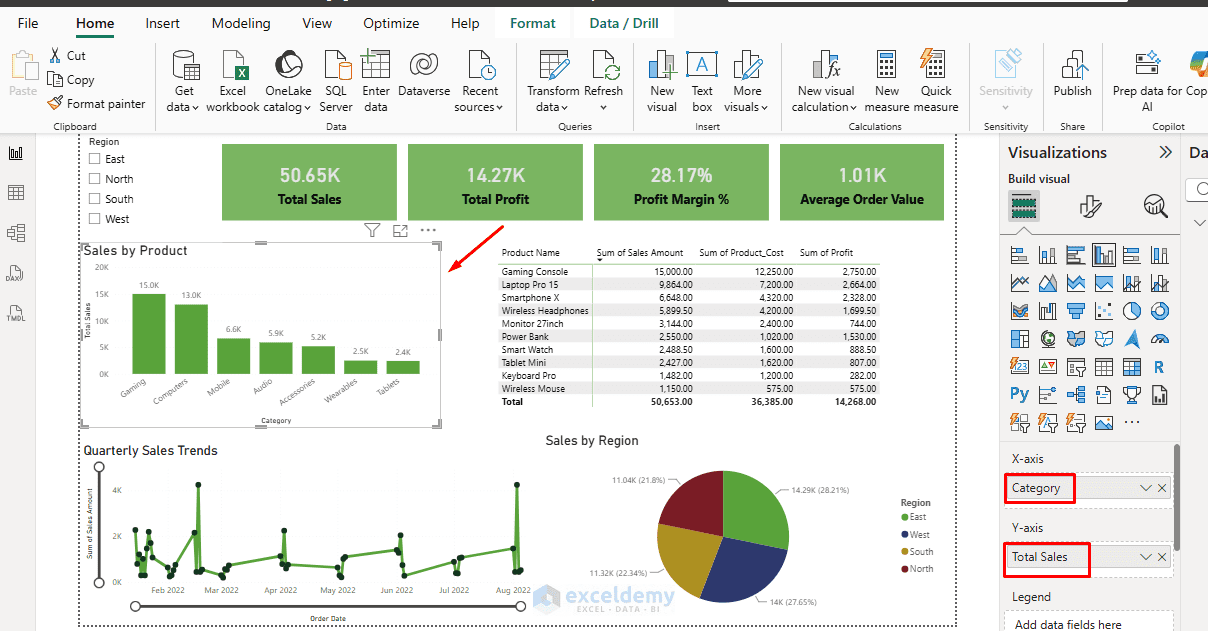
Task: Check the East region checkbox
Action: tap(95, 159)
